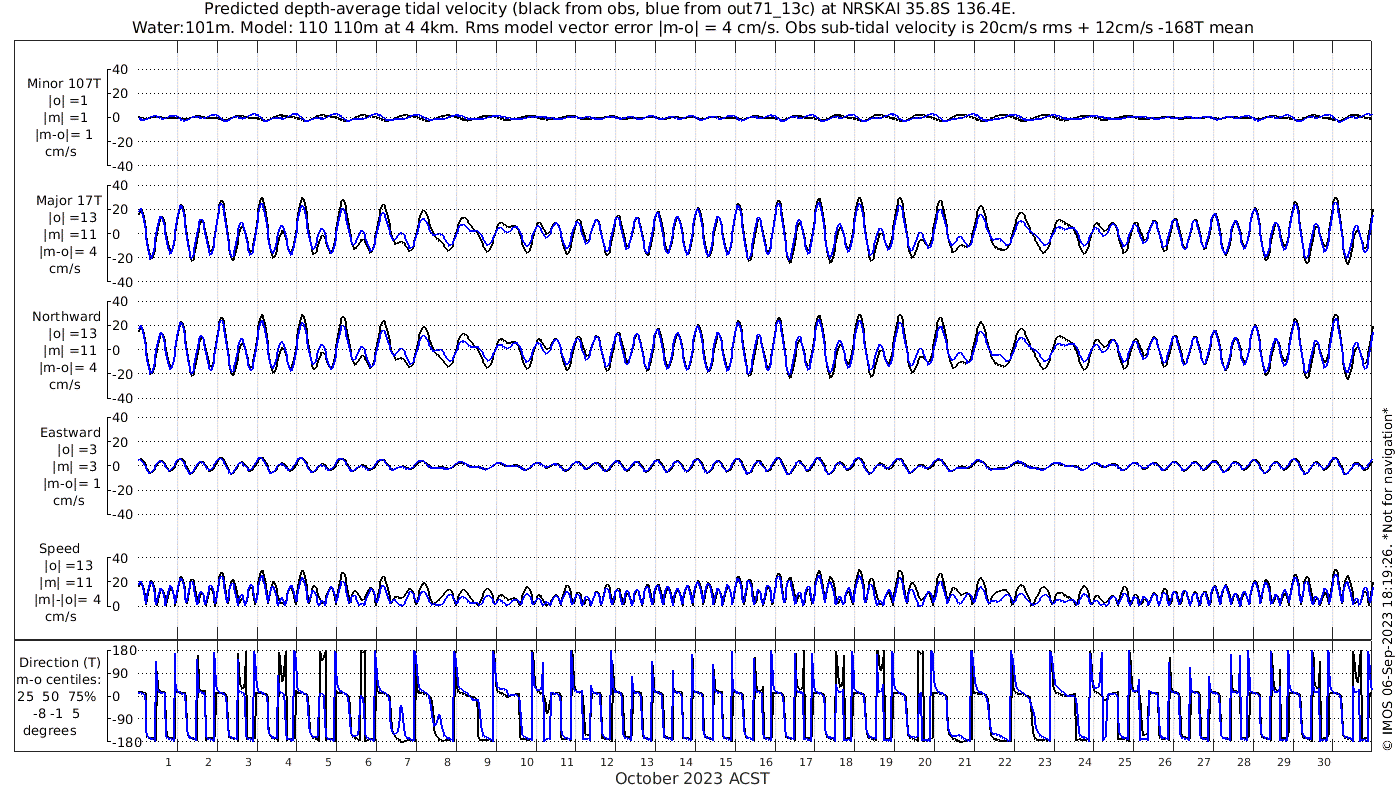The height and width of the screenshot is (800, 1400).
Task: Click day 1 on the date axis
Action: coord(168,762)
